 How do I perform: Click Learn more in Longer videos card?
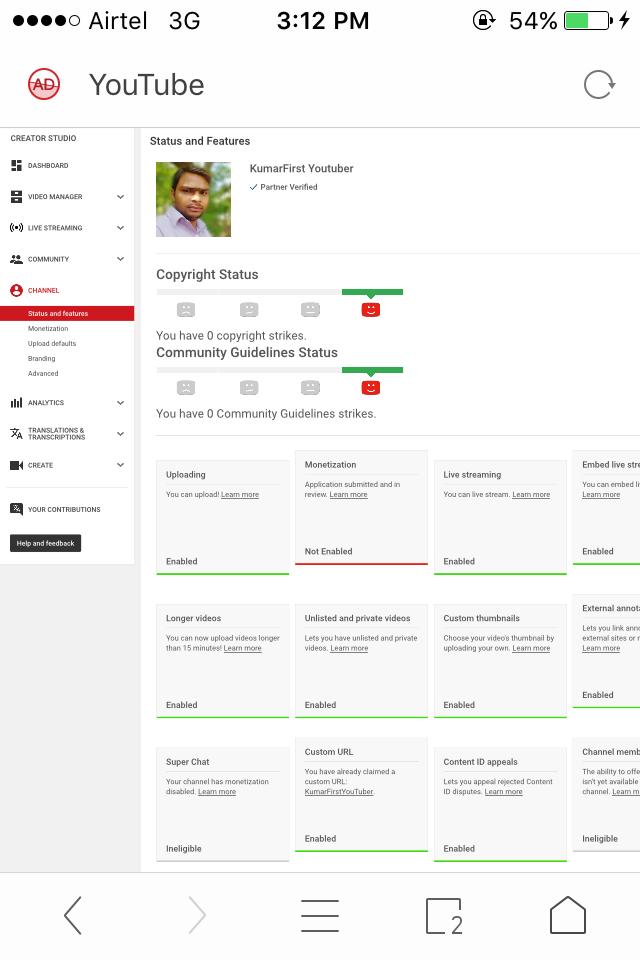(243, 648)
